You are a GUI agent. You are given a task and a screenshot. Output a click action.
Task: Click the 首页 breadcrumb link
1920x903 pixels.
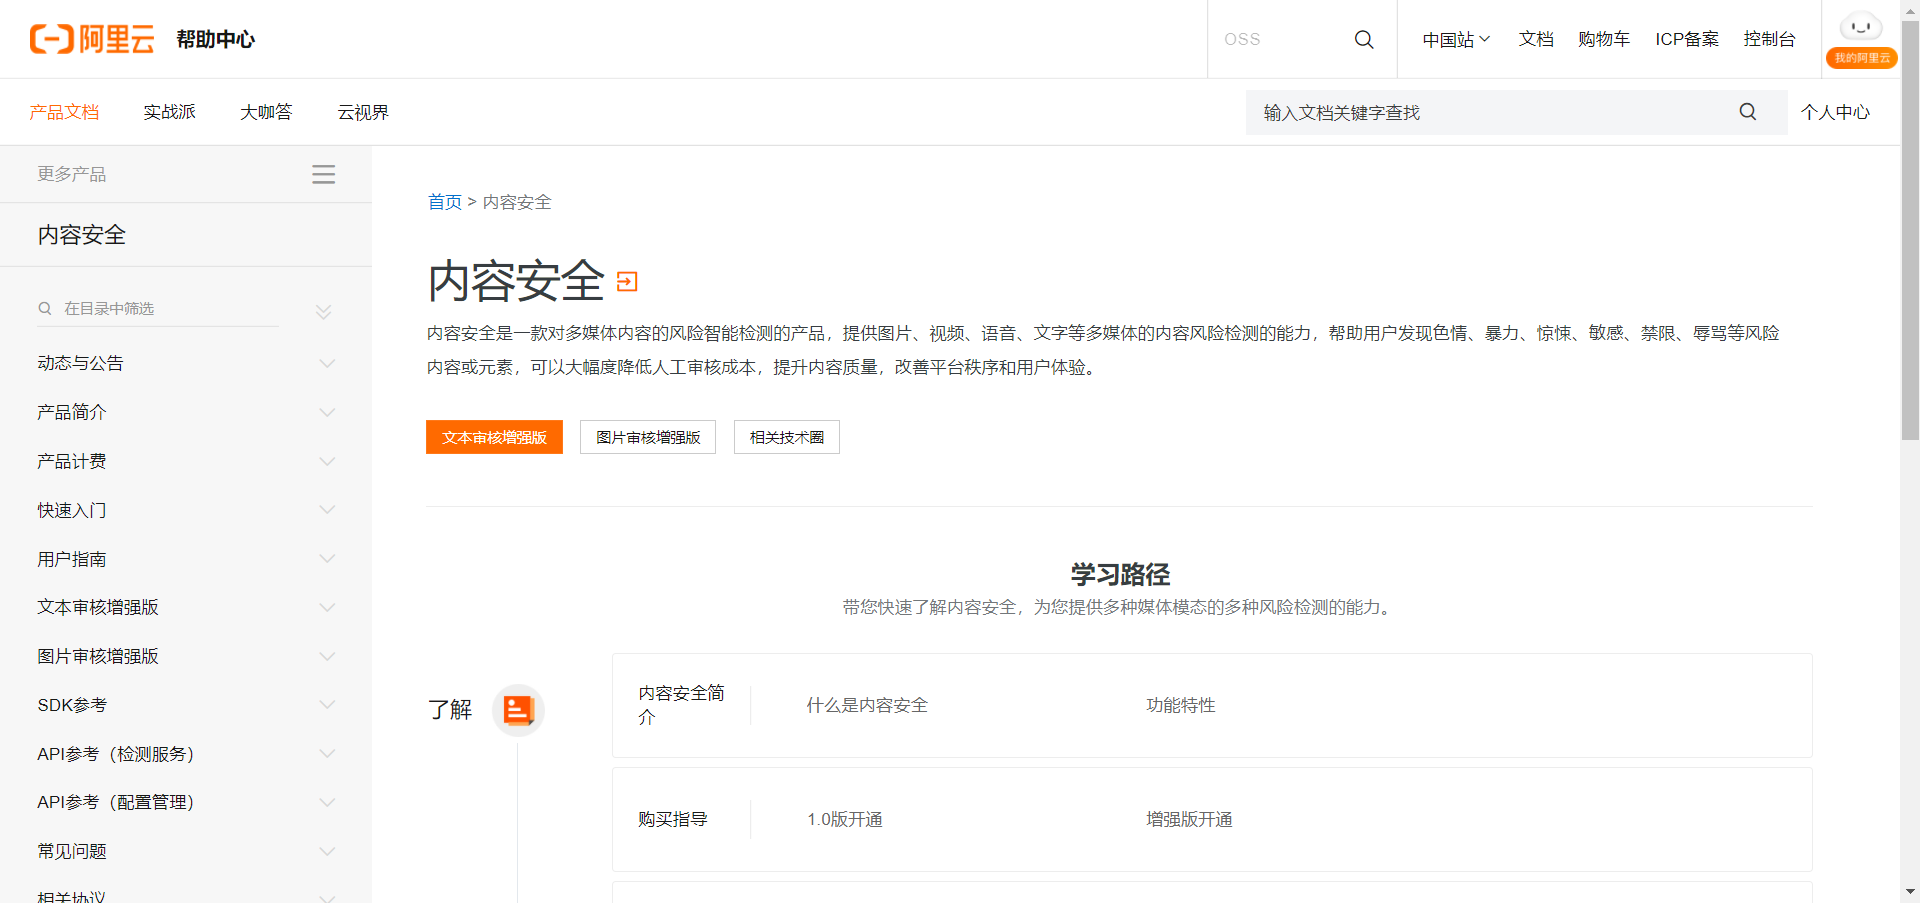coord(445,202)
